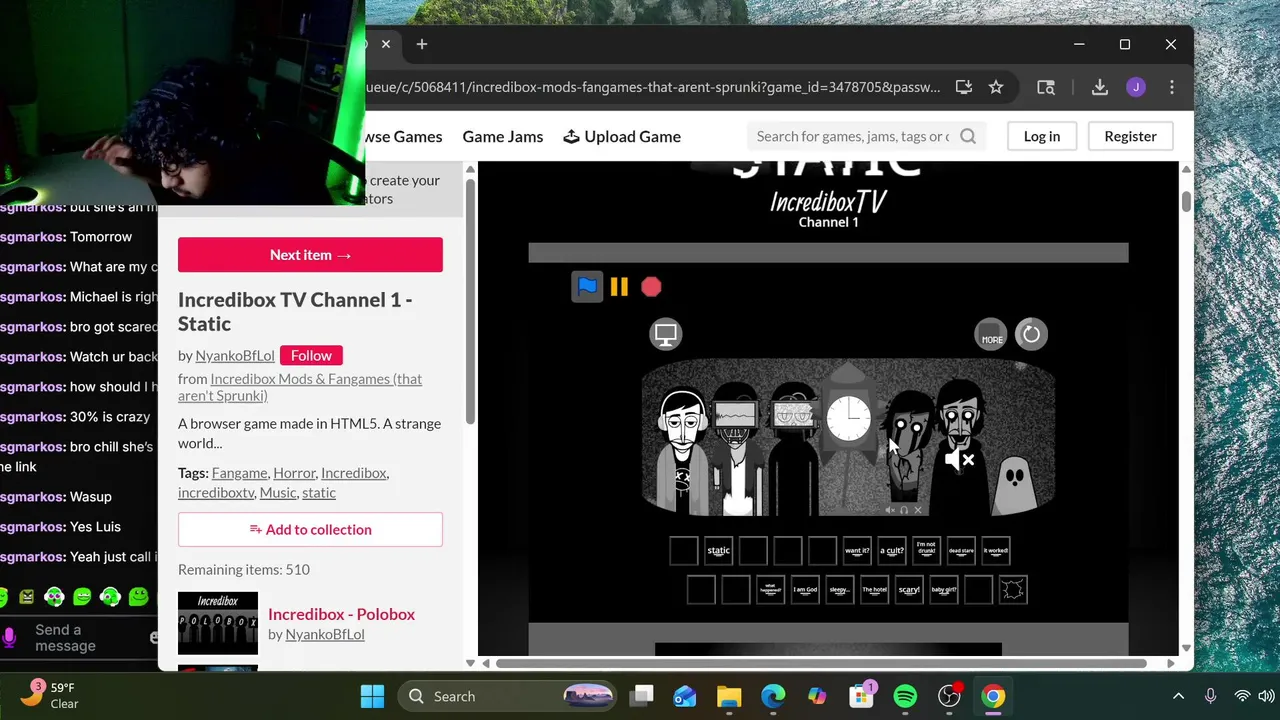
Task: Click the 'Next item →' button
Action: click(x=310, y=255)
